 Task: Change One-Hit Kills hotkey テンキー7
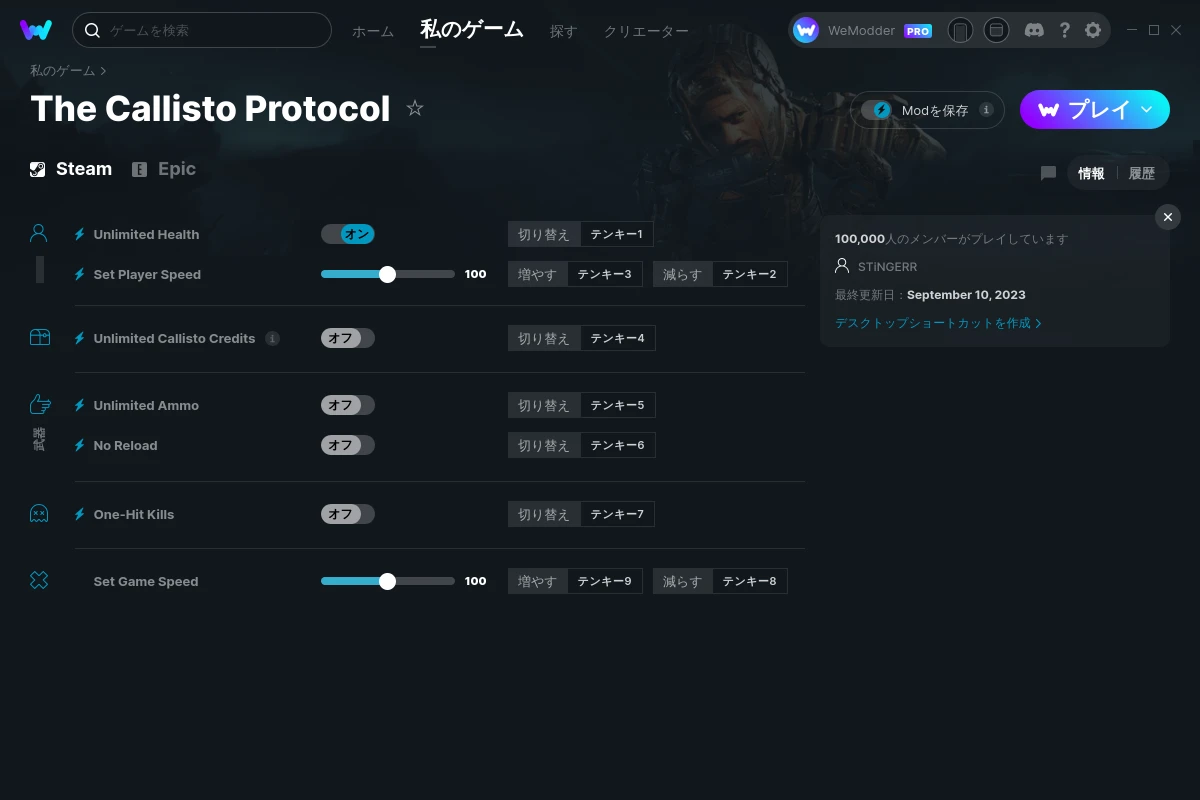pyautogui.click(x=617, y=514)
